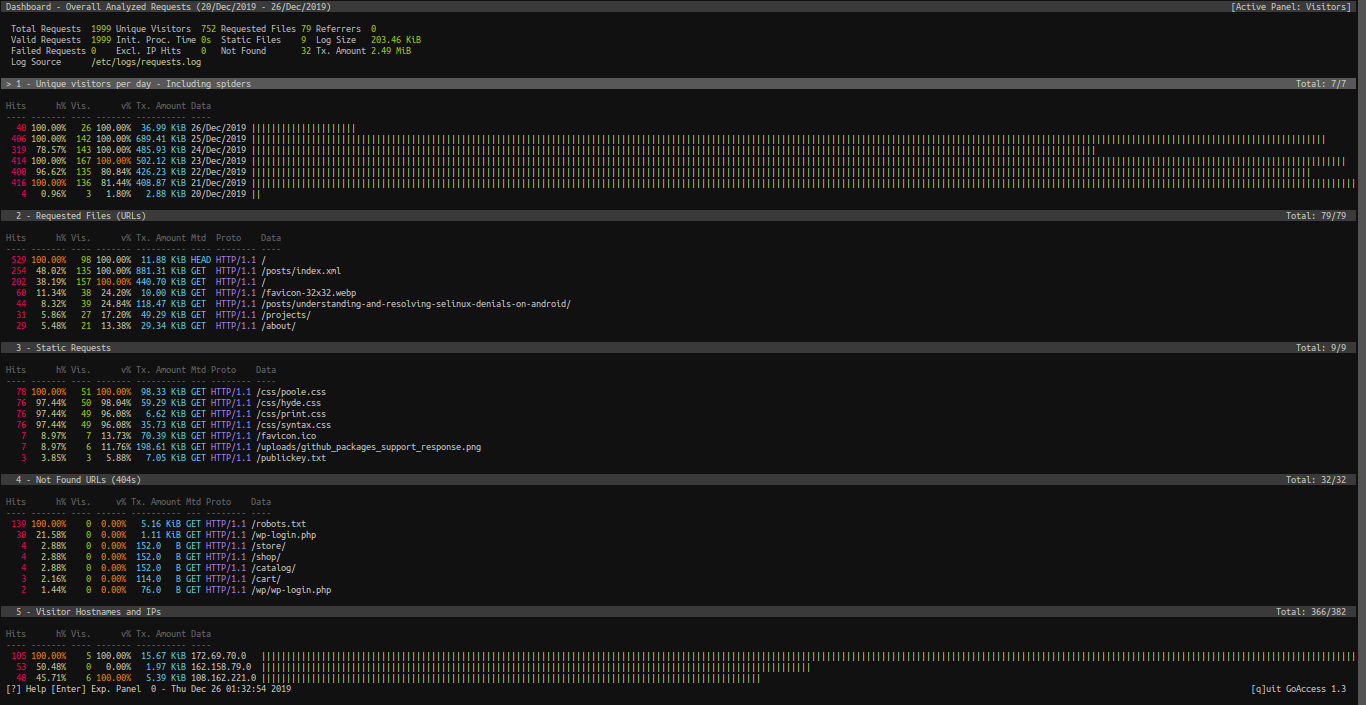
Task: Expand the Requested Files (URLs) panel
Action: [x=80, y=215]
